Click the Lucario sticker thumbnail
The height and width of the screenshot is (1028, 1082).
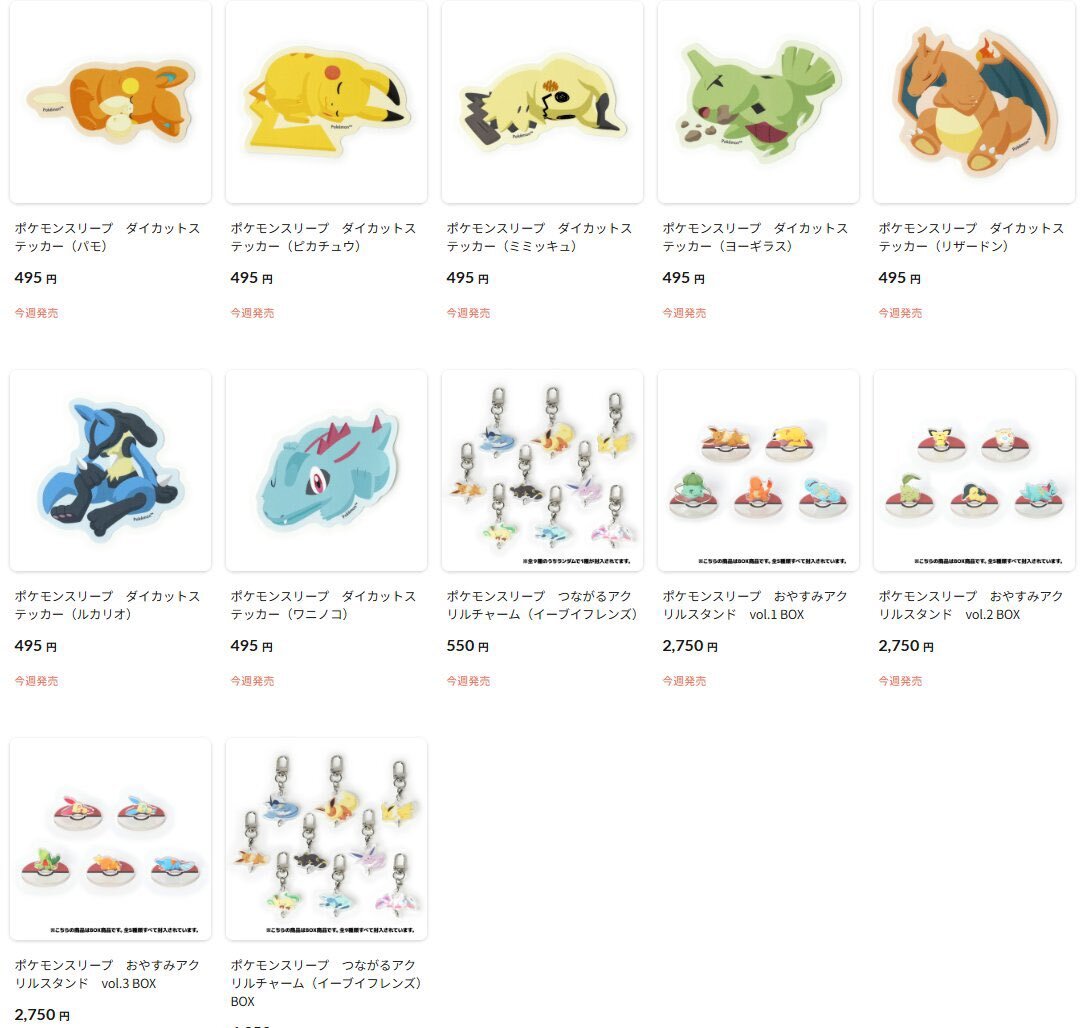click(110, 471)
